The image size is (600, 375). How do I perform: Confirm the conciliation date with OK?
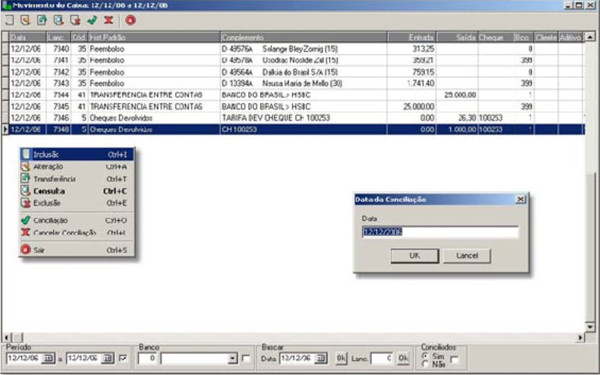(415, 256)
